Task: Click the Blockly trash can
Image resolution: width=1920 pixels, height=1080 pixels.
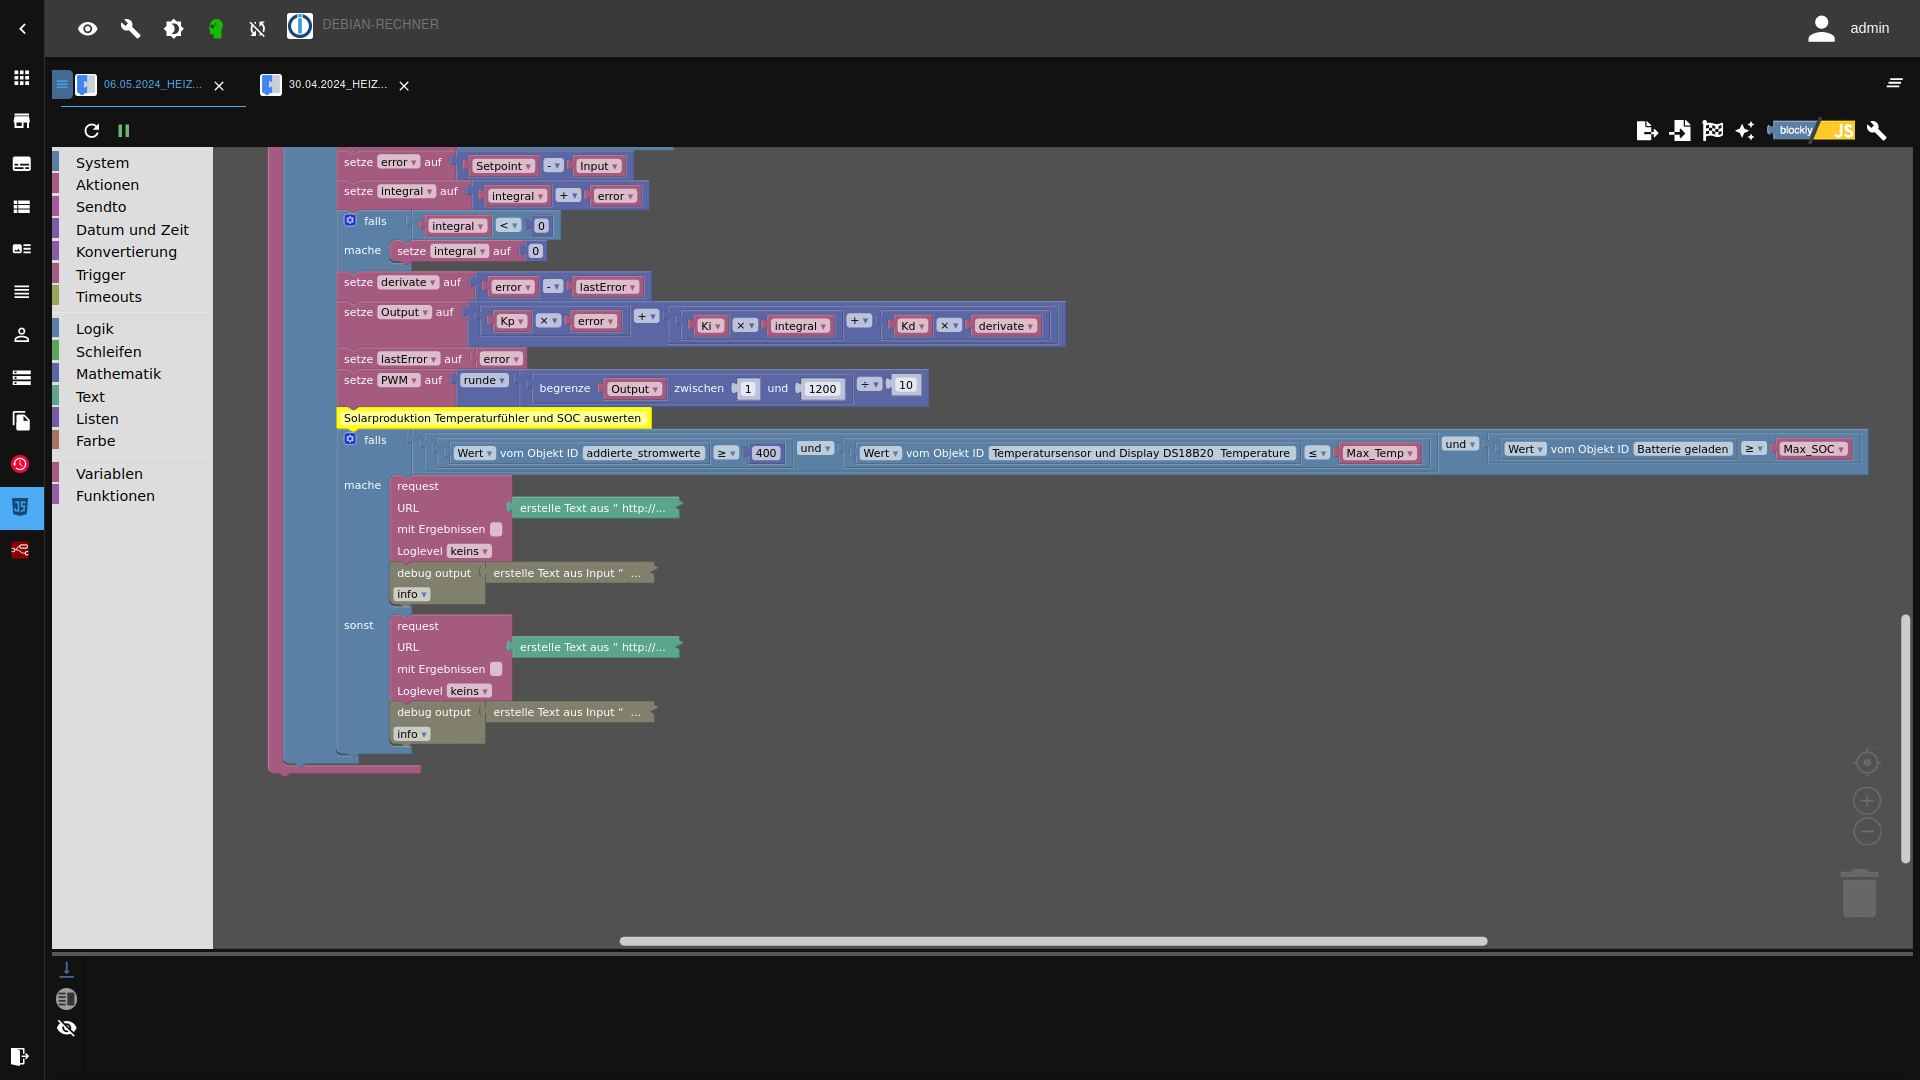Action: [x=1859, y=893]
